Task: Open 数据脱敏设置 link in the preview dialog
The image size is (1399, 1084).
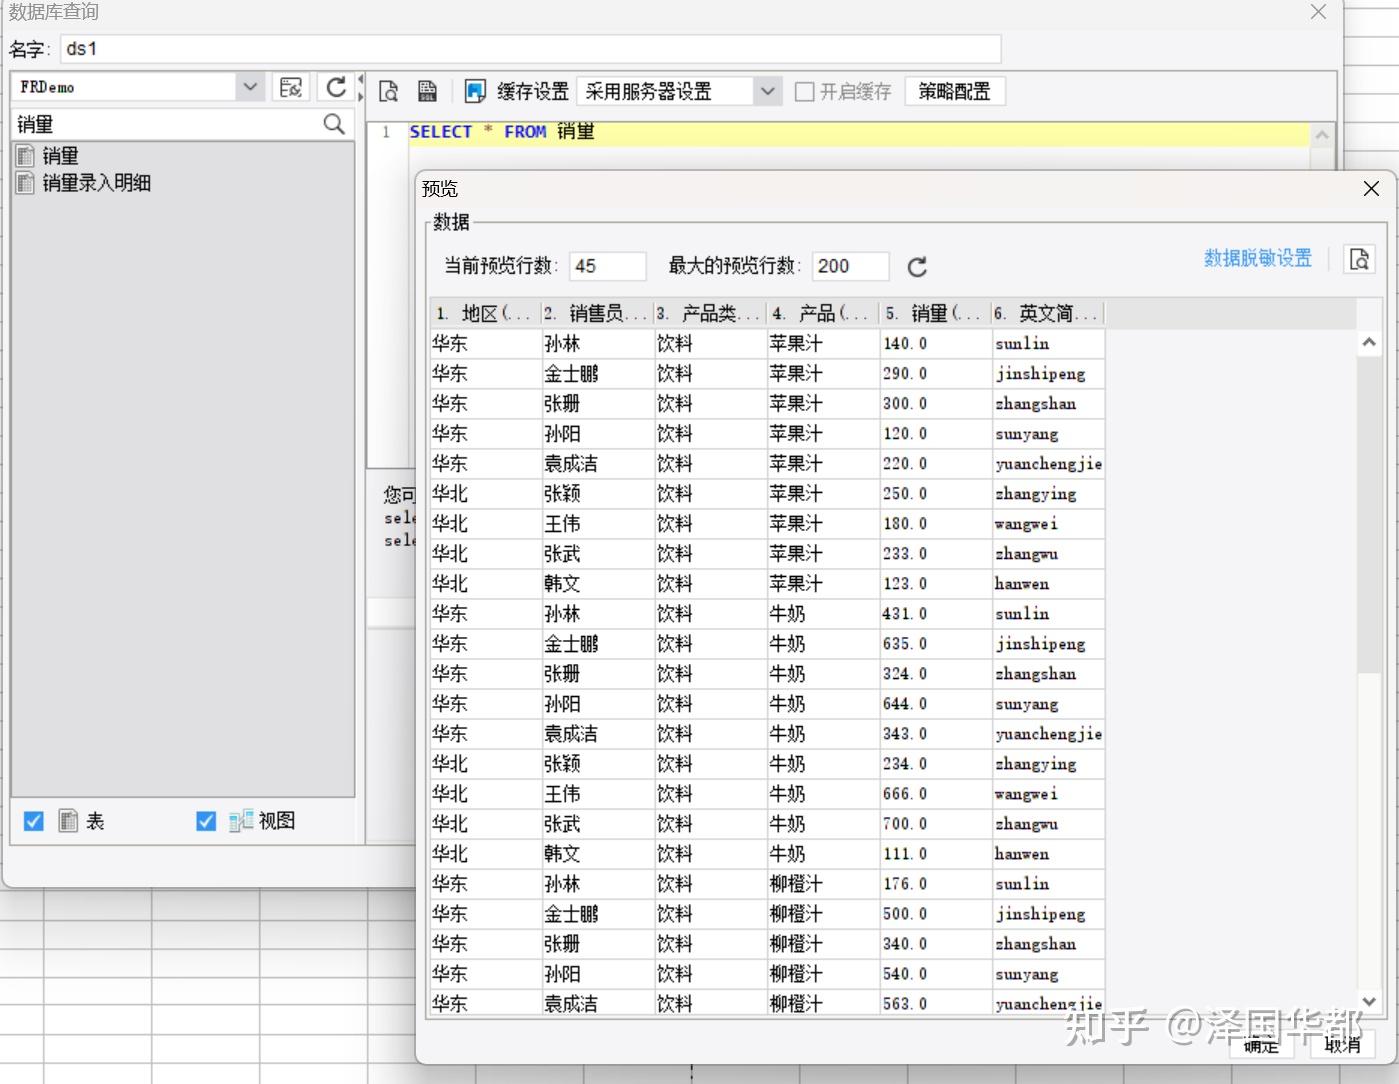Action: coord(1257,258)
